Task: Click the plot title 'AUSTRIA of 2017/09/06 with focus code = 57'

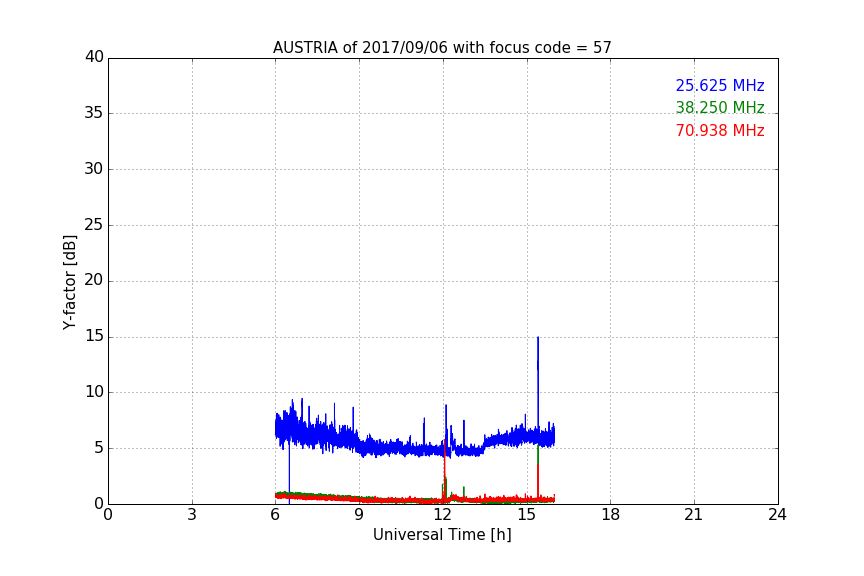Action: coord(442,48)
